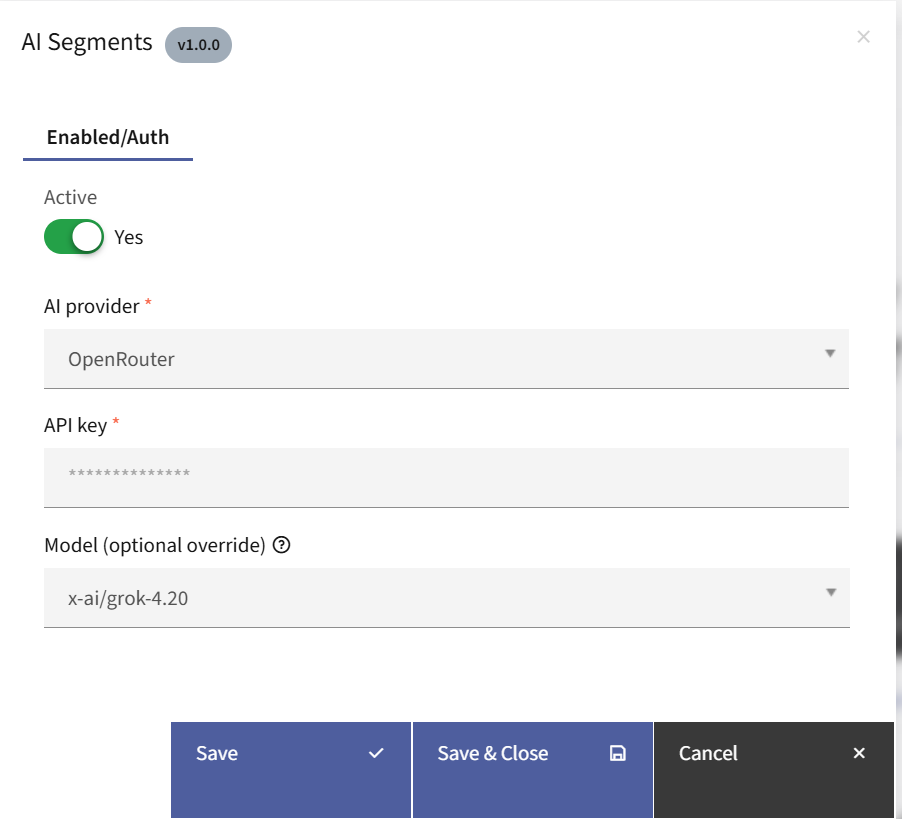Click the v1.0.0 version badge

(x=198, y=44)
